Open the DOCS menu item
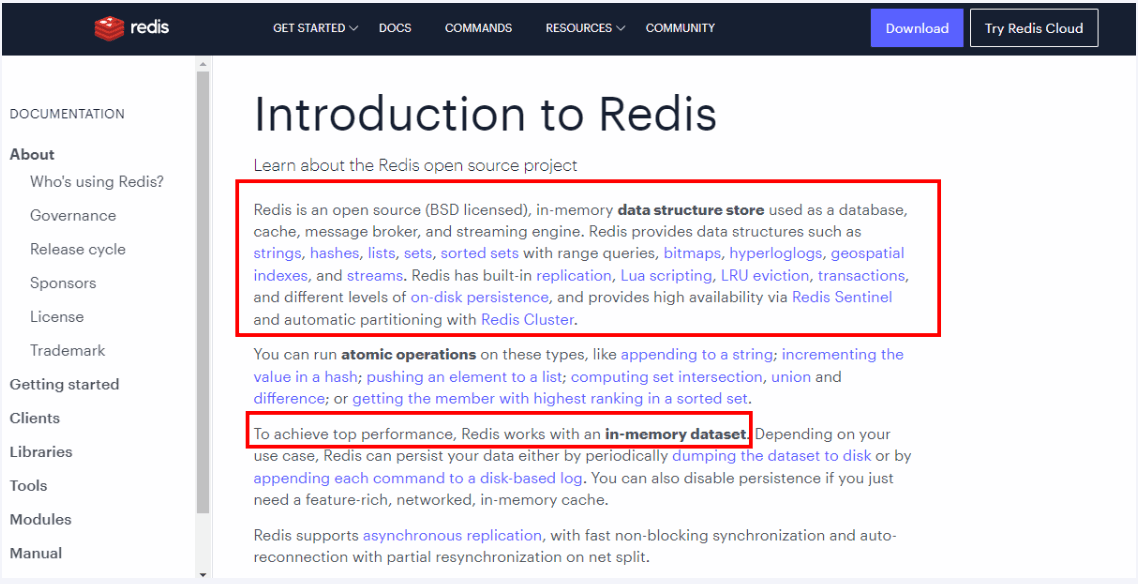The height and width of the screenshot is (584, 1138). (395, 28)
